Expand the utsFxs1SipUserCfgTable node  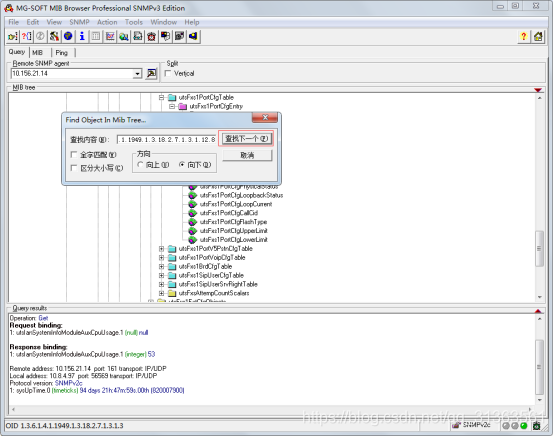[161, 275]
